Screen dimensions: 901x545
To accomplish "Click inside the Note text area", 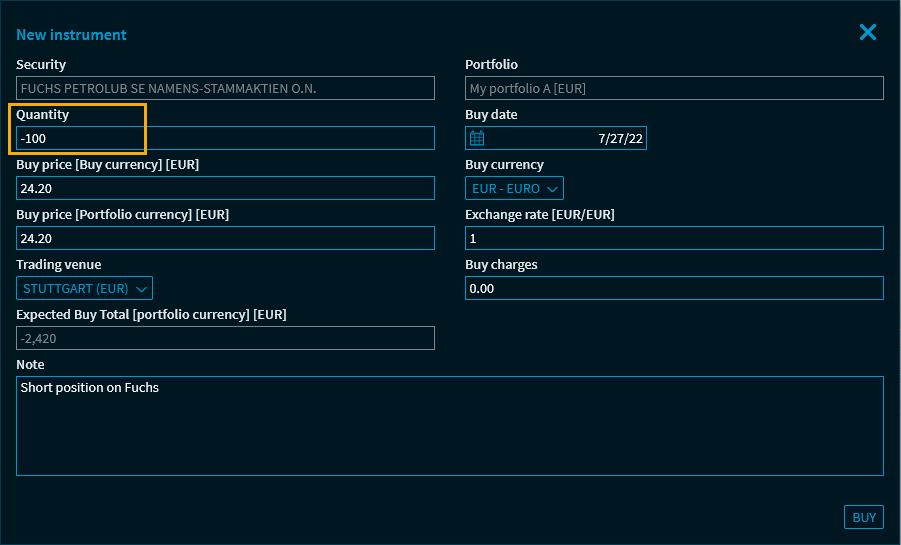I will pos(450,426).
